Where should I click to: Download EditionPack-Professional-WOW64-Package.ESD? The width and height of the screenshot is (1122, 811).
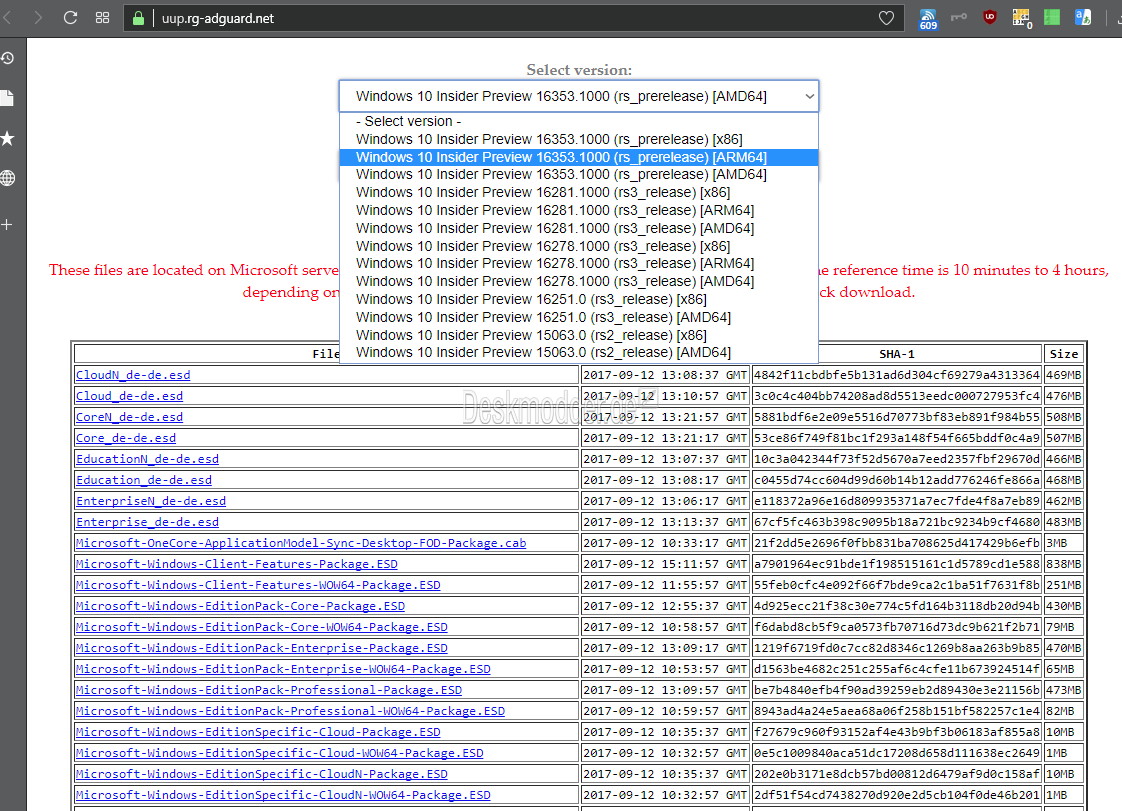291,711
